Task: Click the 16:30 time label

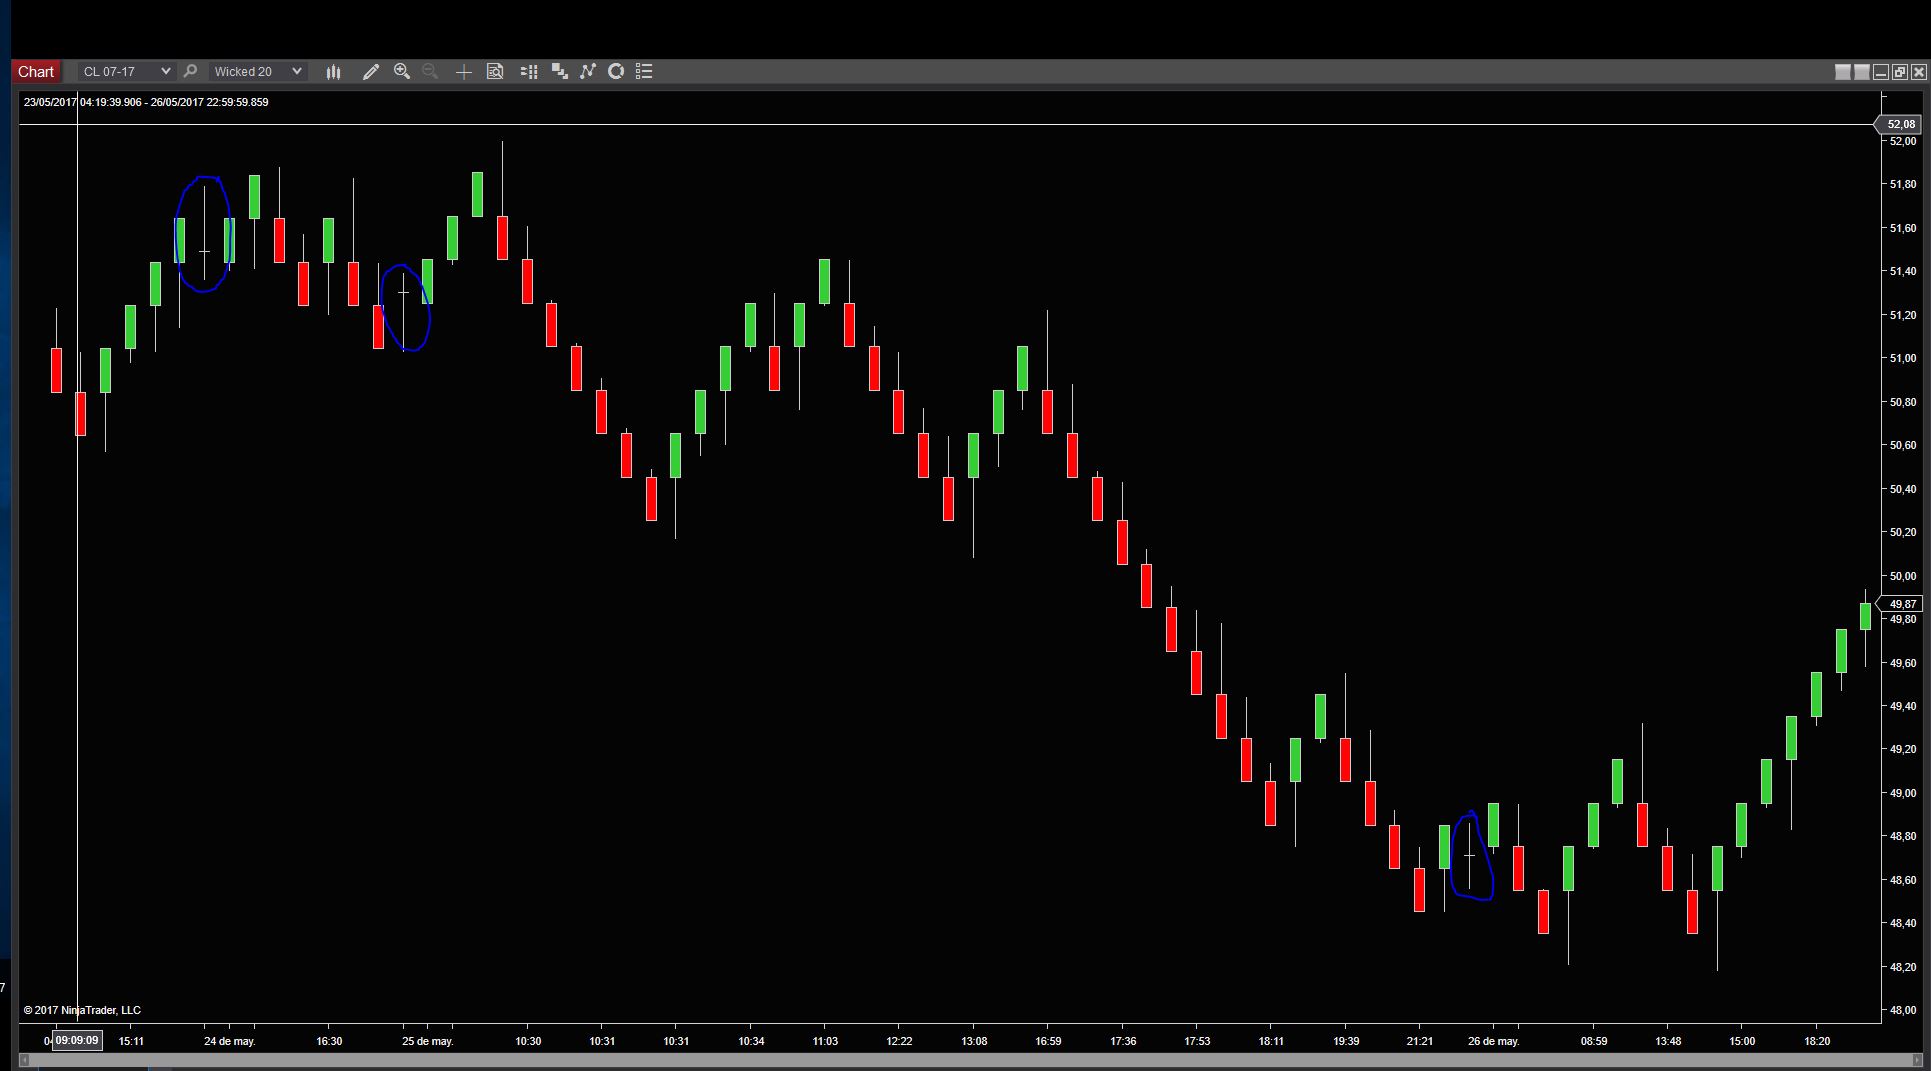Action: (329, 1041)
